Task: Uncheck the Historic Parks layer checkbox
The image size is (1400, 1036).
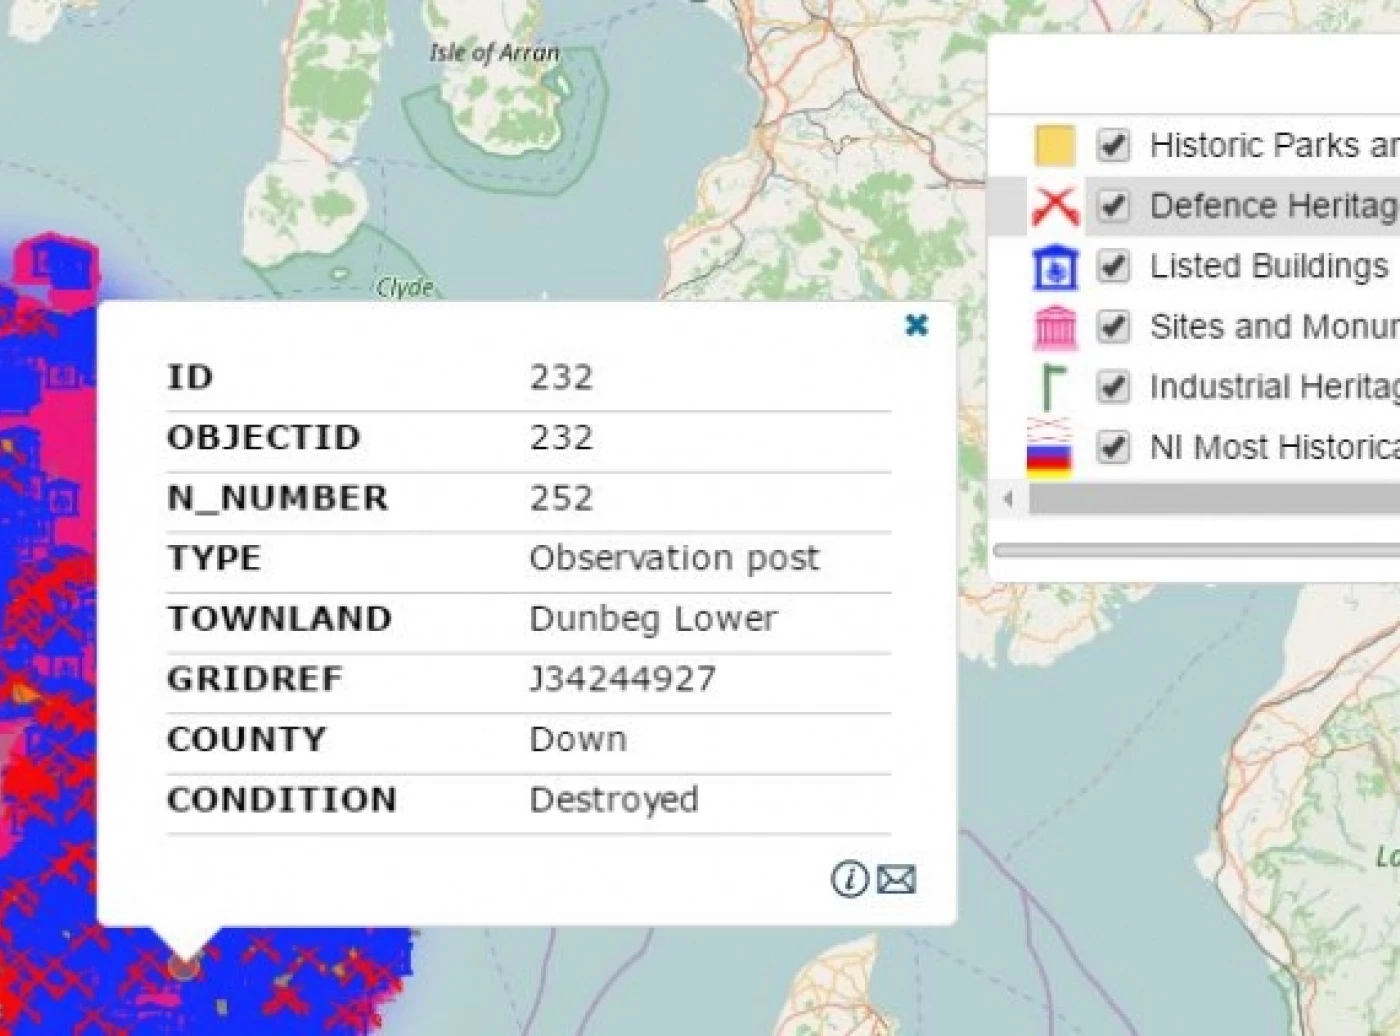Action: click(x=1113, y=146)
